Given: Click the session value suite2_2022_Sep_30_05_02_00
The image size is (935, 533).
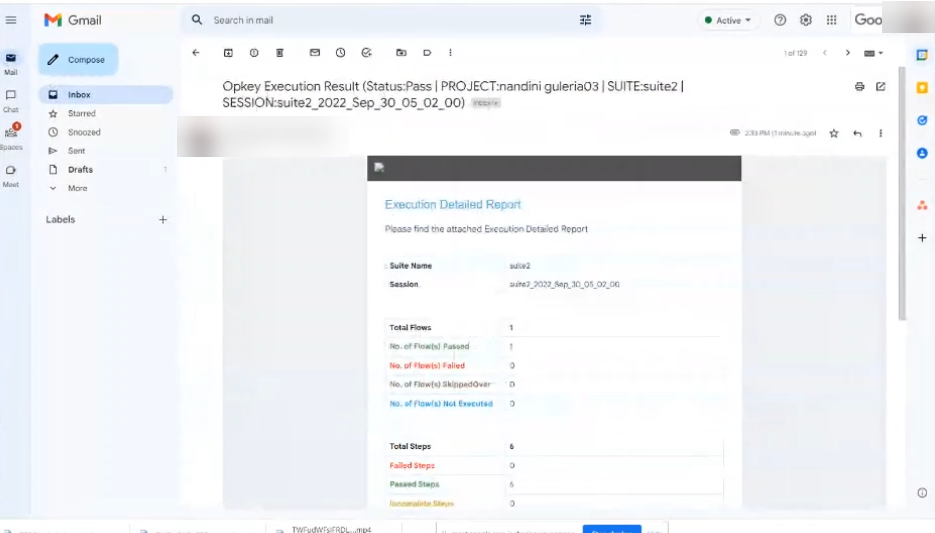Looking at the screenshot, I should (x=564, y=284).
